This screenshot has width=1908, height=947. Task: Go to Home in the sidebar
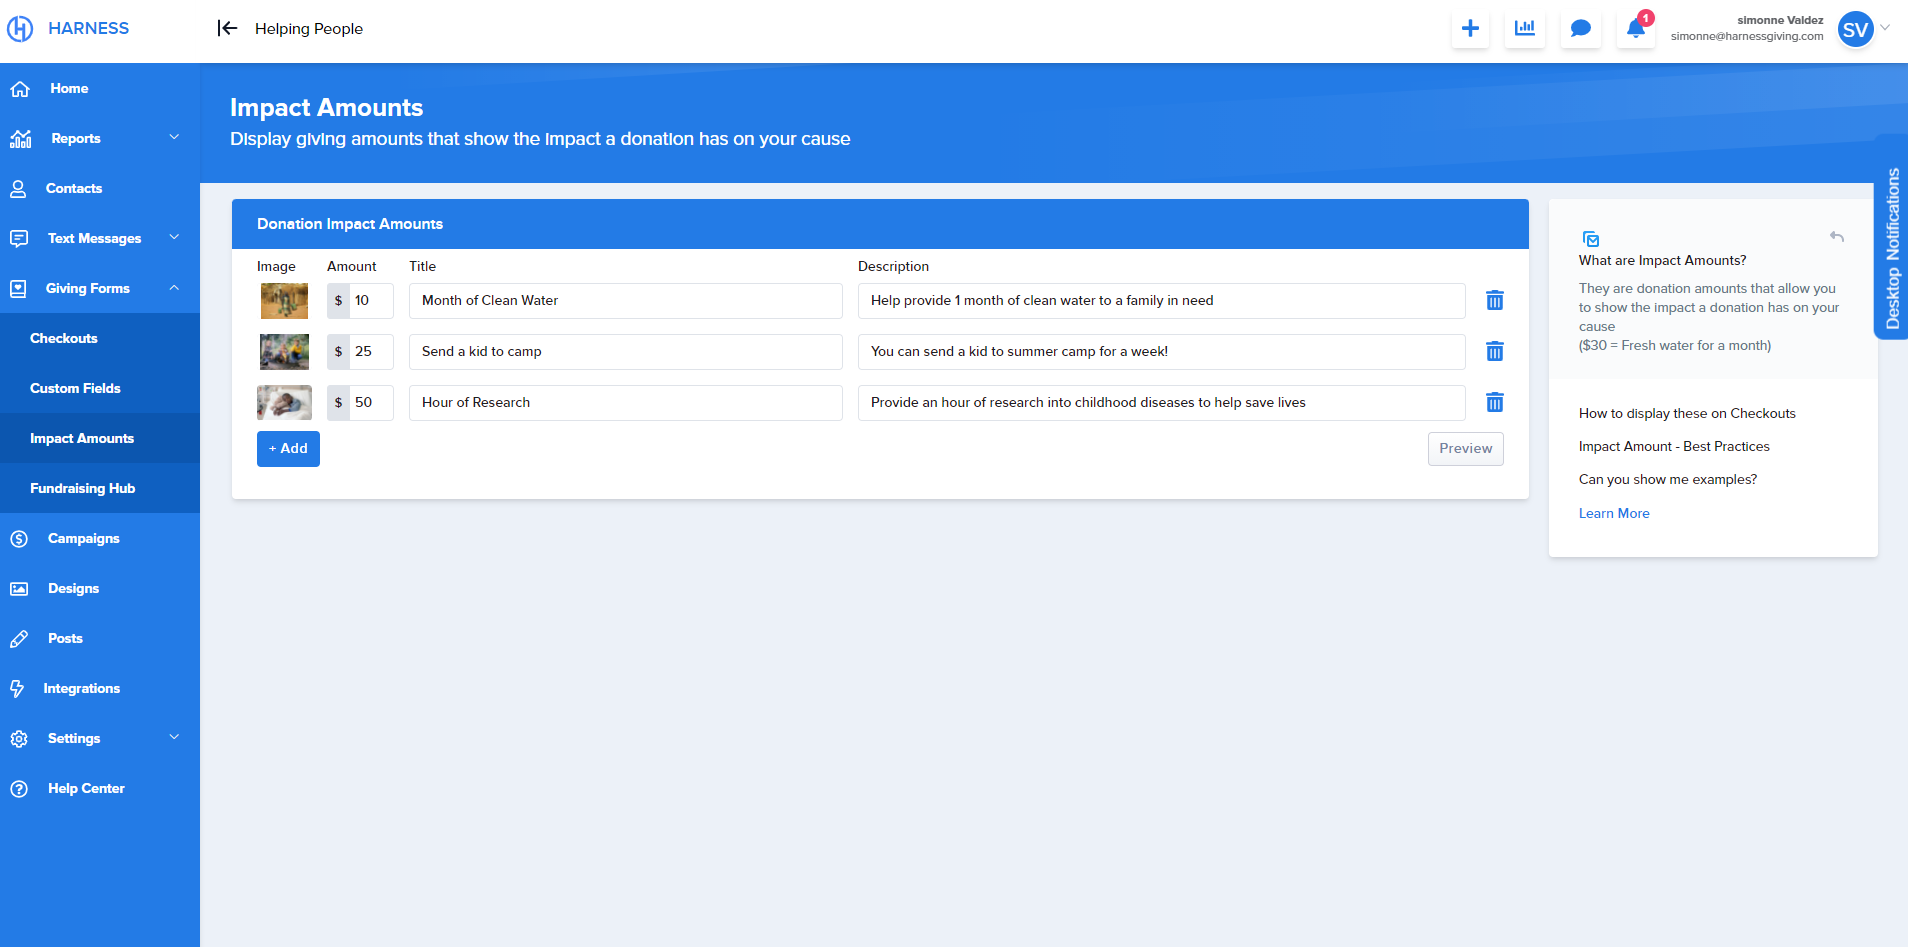tap(68, 88)
